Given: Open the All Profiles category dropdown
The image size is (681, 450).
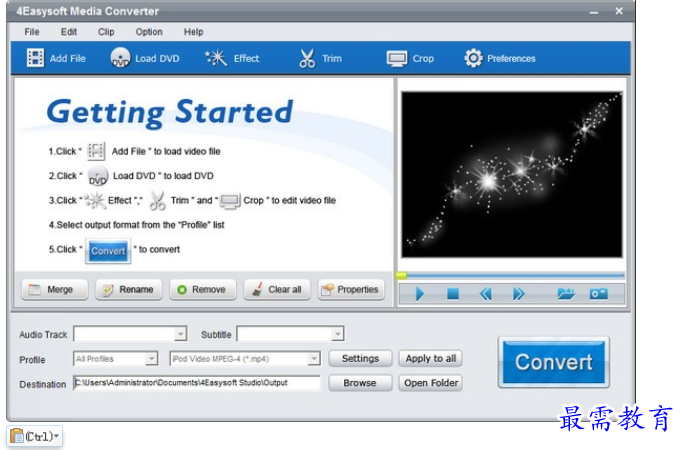Looking at the screenshot, I should pos(151,359).
